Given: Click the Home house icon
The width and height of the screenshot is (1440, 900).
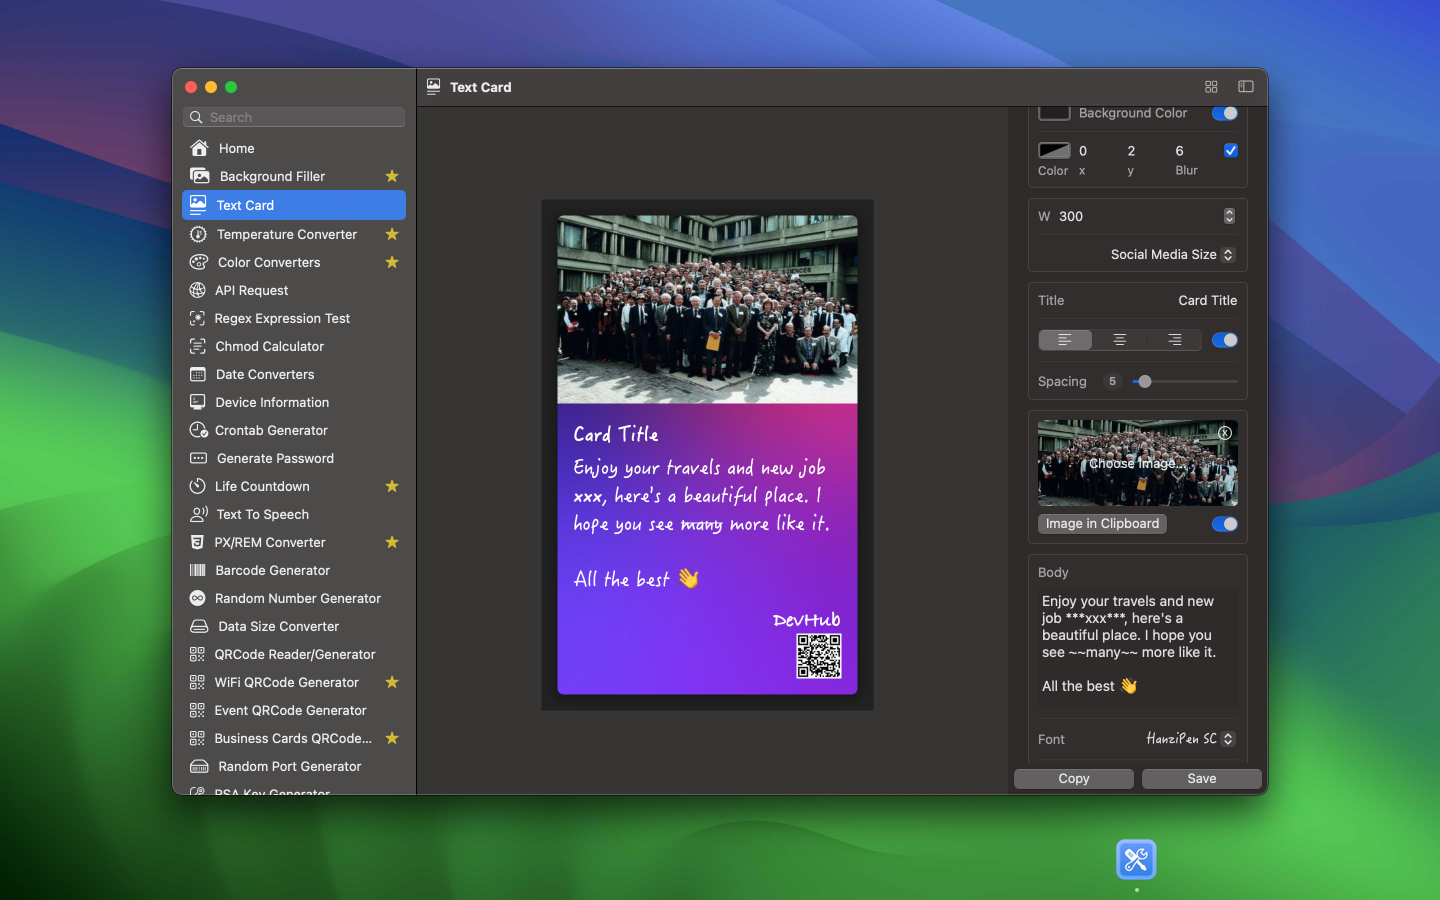Looking at the screenshot, I should [x=199, y=148].
